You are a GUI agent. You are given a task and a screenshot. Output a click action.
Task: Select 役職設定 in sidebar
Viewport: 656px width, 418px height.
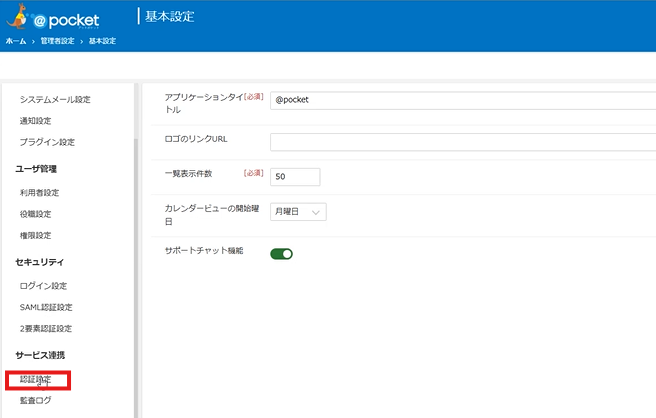pyautogui.click(x=36, y=214)
